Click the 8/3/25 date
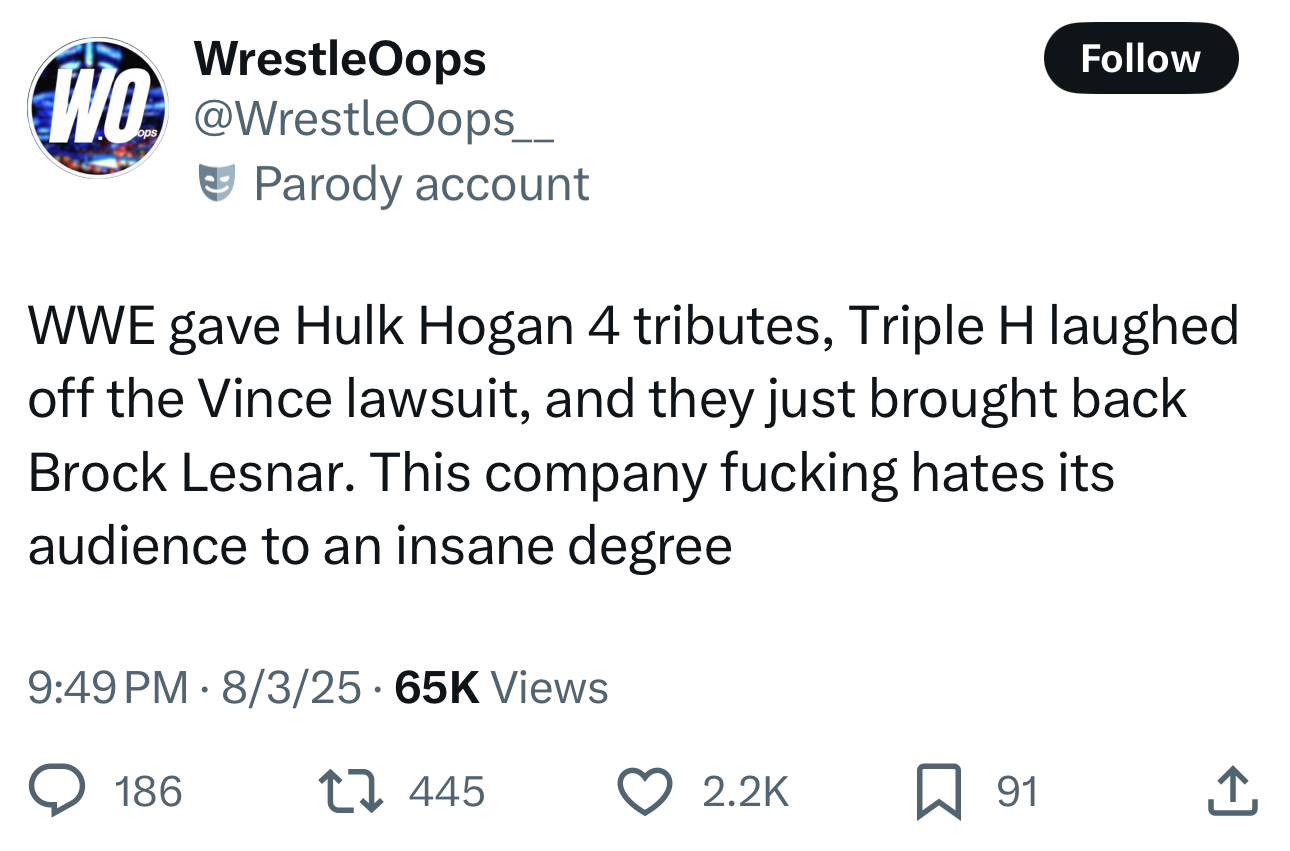 (293, 688)
